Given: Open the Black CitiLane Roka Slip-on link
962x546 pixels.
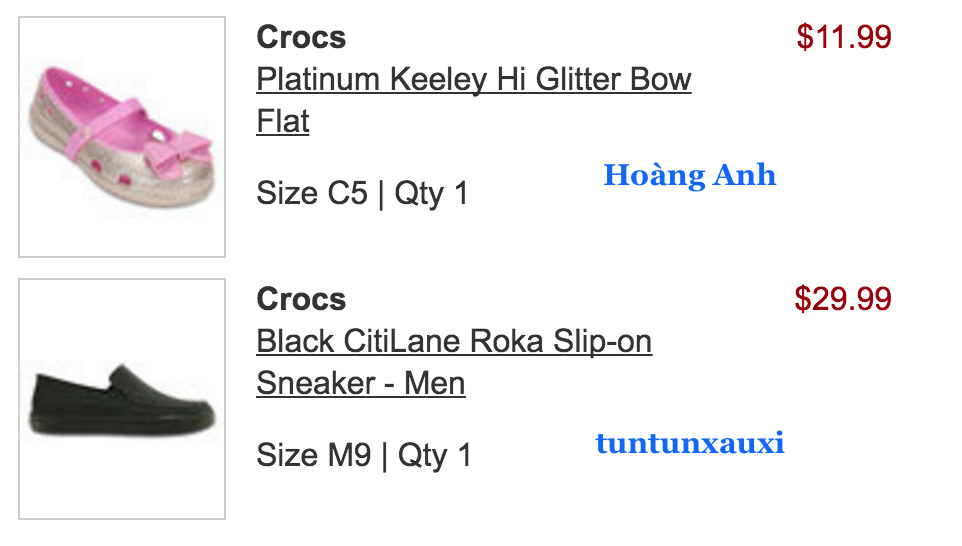Looking at the screenshot, I should tap(454, 342).
